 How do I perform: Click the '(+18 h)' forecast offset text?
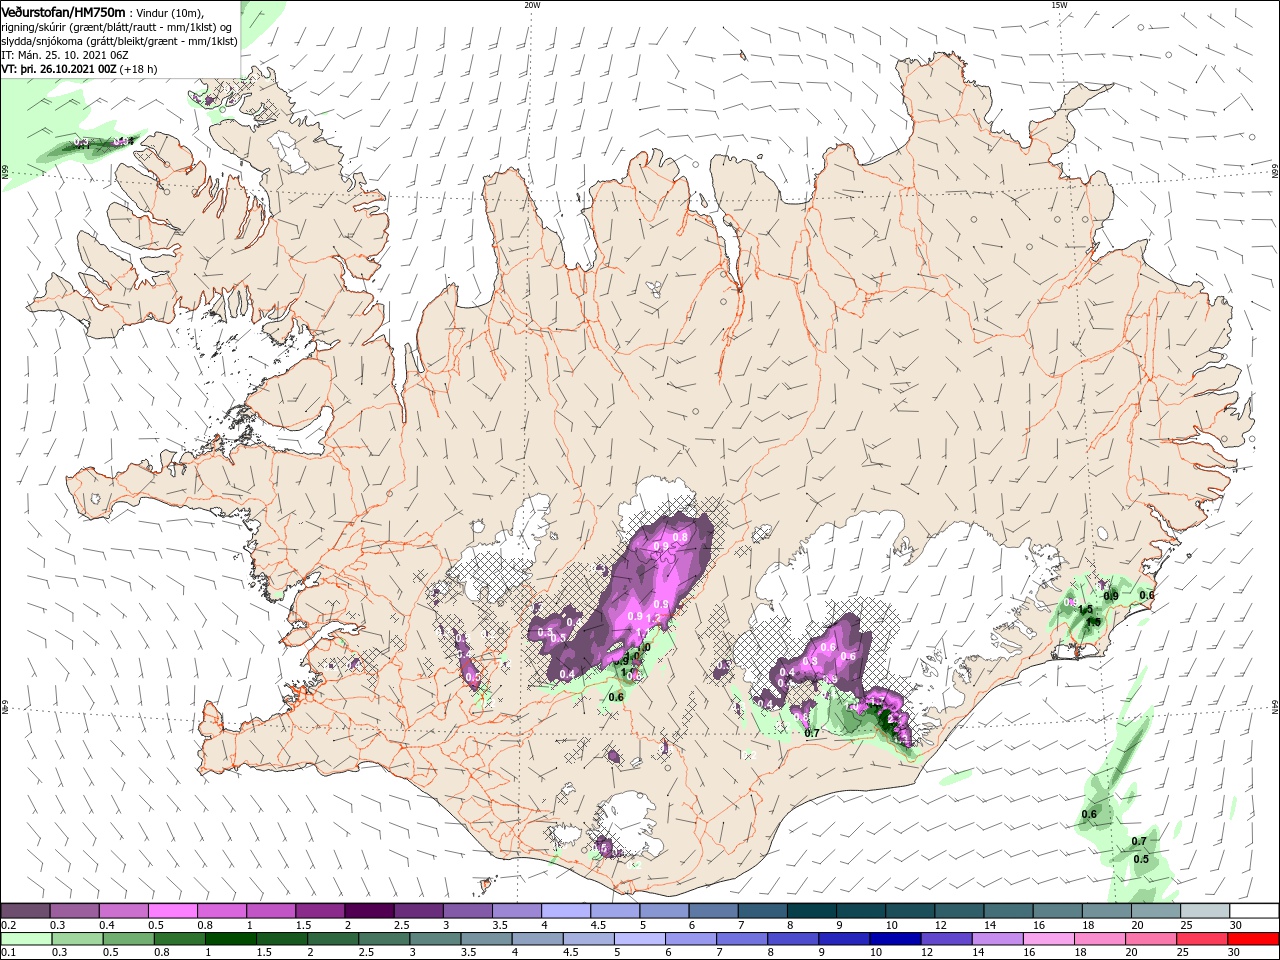[138, 69]
